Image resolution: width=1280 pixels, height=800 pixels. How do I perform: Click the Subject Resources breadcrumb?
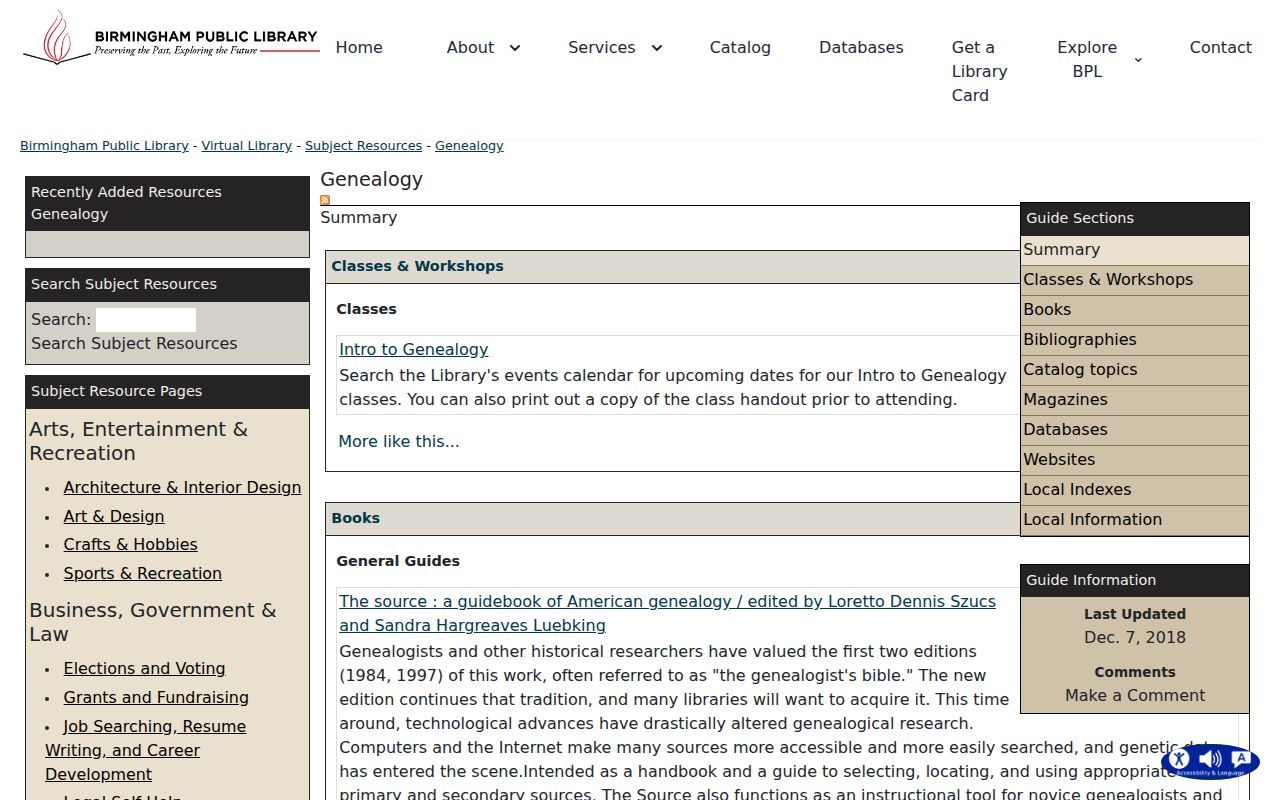tap(363, 146)
